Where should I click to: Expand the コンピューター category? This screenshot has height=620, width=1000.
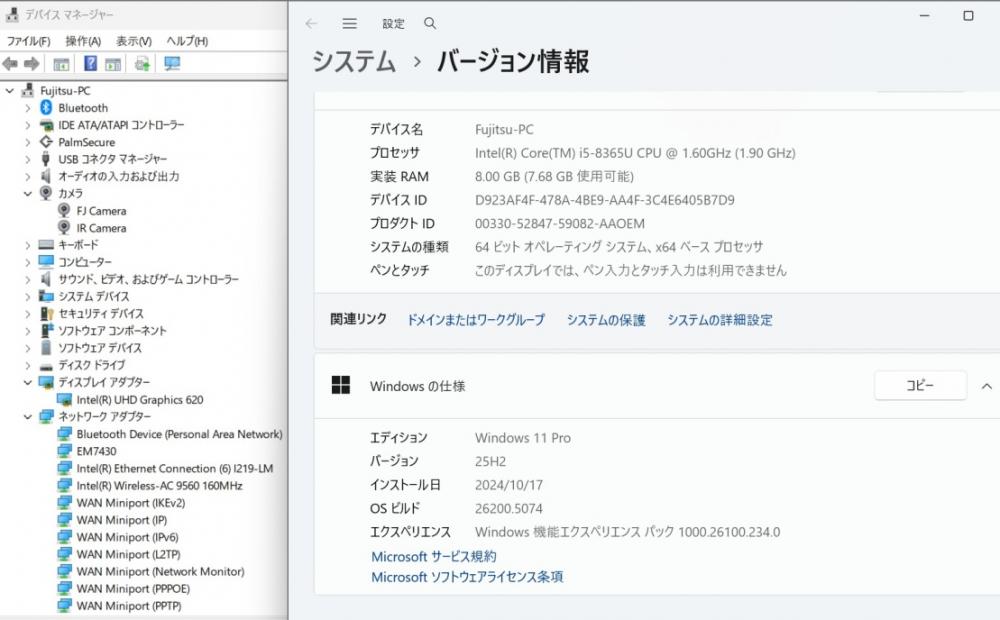tap(27, 262)
